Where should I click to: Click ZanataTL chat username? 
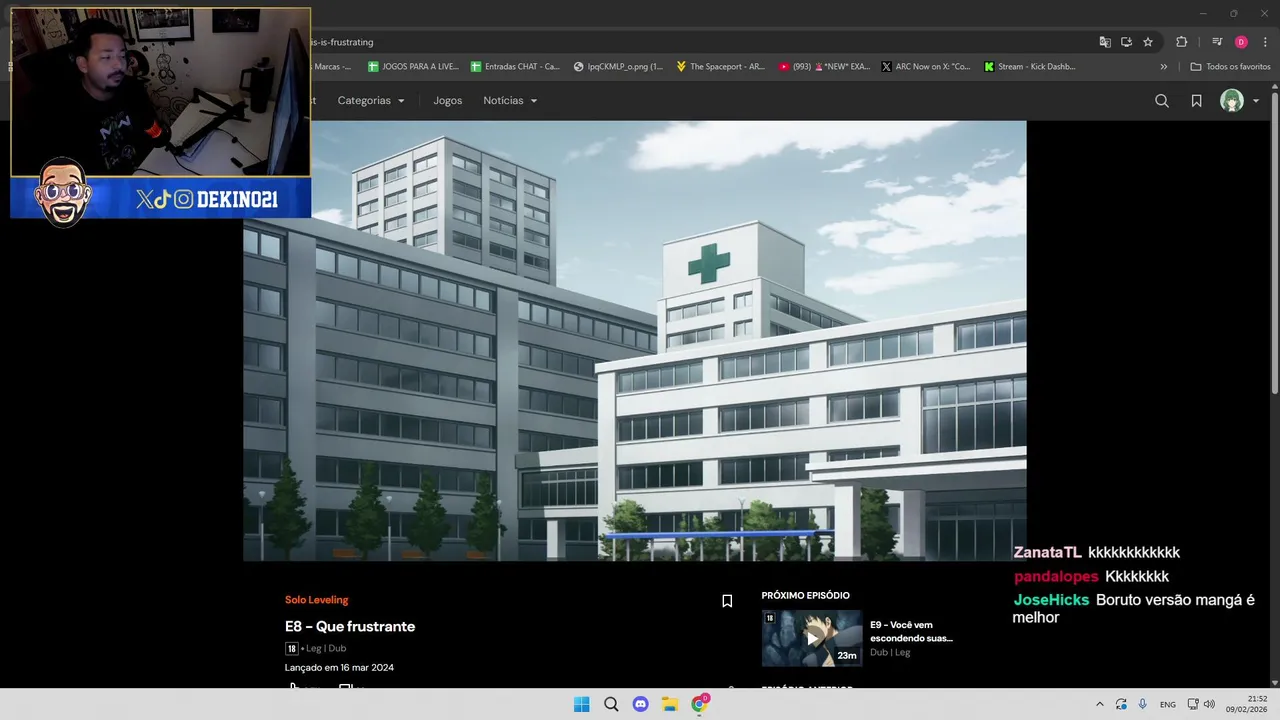click(x=1047, y=552)
